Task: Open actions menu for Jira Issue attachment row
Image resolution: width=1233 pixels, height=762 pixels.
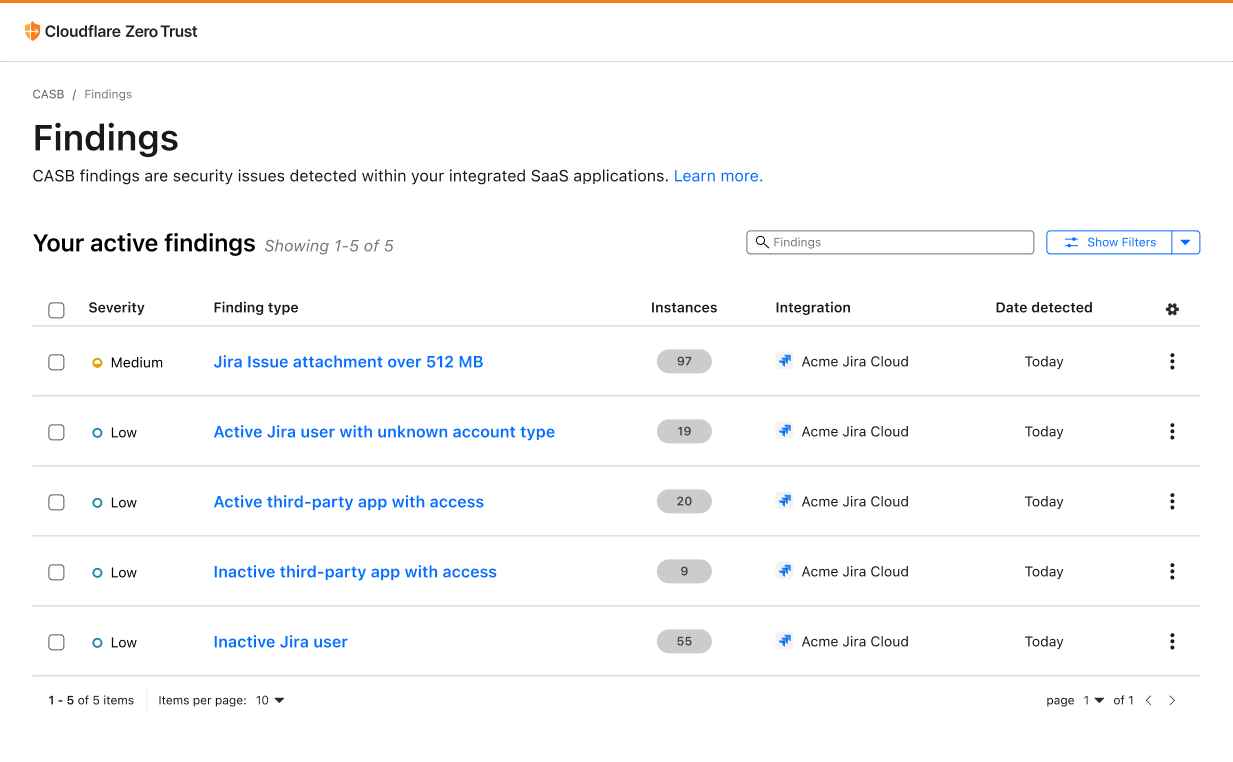Action: point(1172,361)
